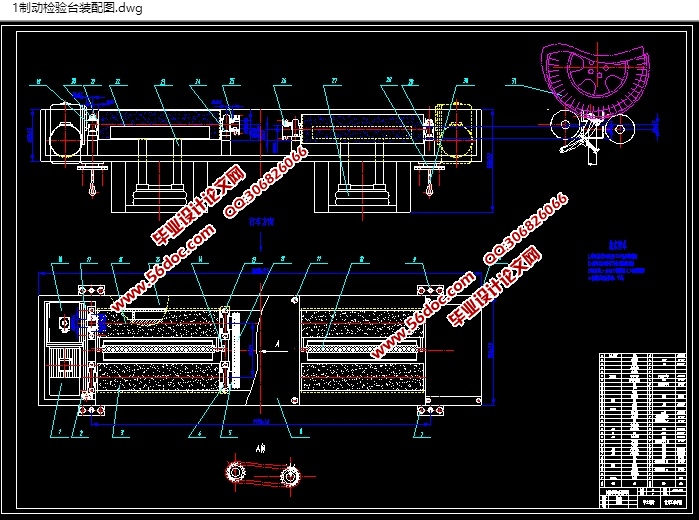Click the right small roller under the wheel

click(x=621, y=126)
